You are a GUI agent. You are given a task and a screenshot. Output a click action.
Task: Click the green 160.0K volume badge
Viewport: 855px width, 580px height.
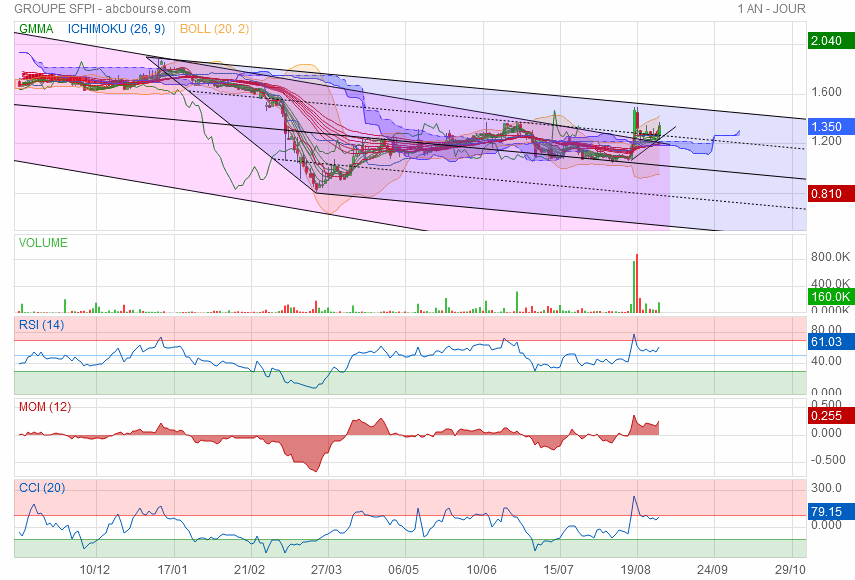pyautogui.click(x=830, y=297)
